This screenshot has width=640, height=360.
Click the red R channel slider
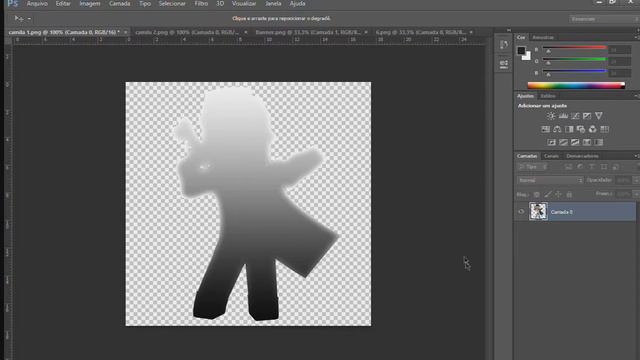[x=574, y=49]
